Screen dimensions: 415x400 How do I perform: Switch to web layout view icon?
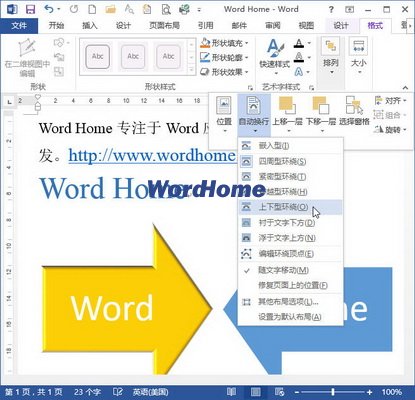pyautogui.click(x=279, y=392)
